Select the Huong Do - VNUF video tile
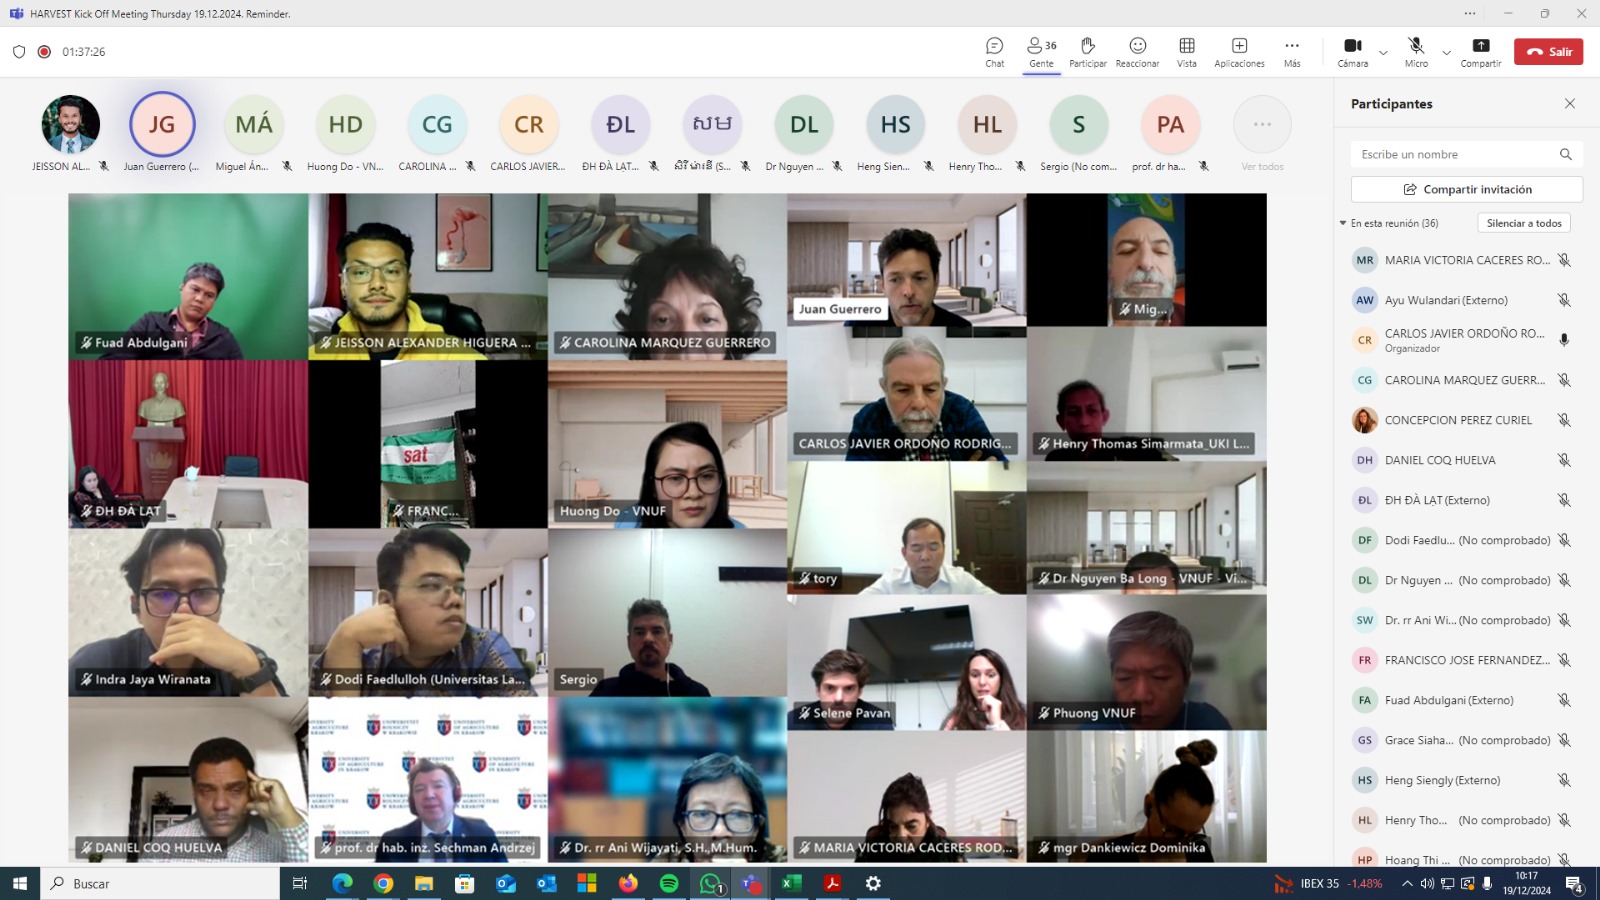The width and height of the screenshot is (1600, 900). tap(667, 444)
